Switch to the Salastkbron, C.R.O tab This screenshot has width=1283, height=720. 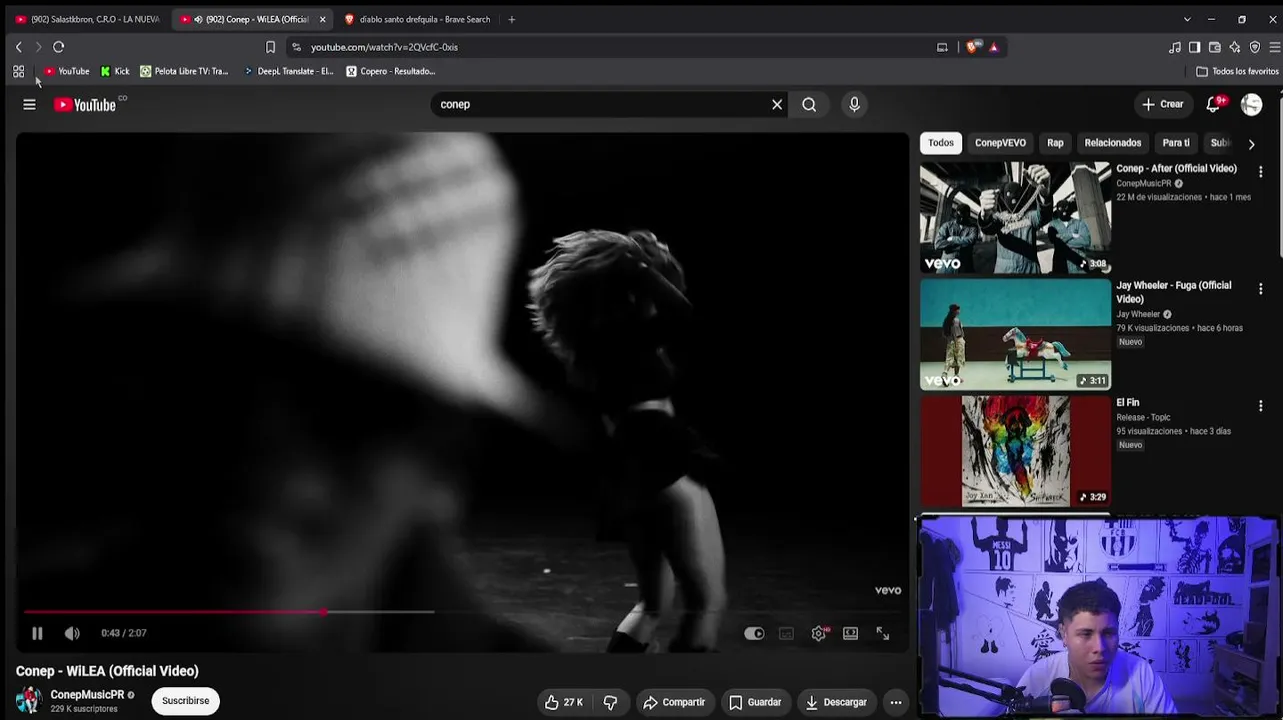point(87,19)
